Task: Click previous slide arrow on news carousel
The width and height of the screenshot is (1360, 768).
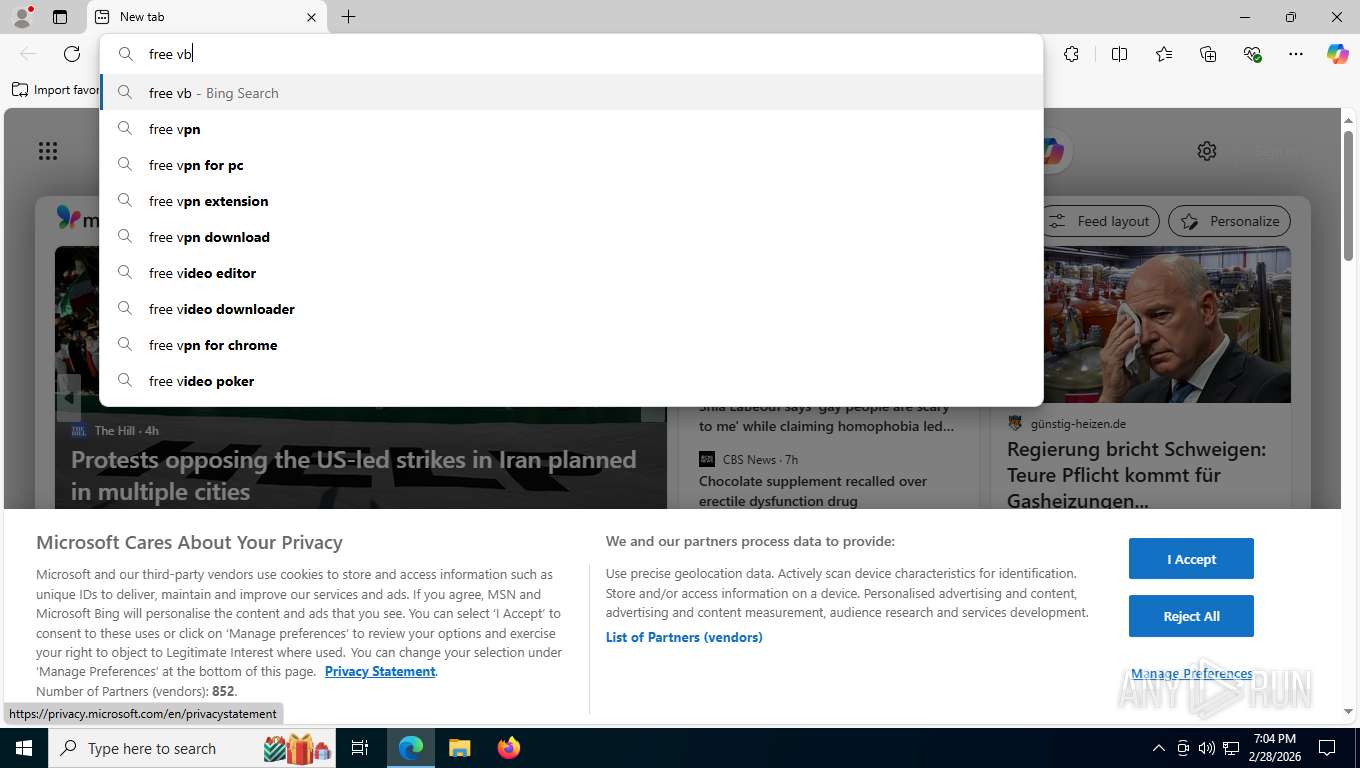Action: (68, 398)
